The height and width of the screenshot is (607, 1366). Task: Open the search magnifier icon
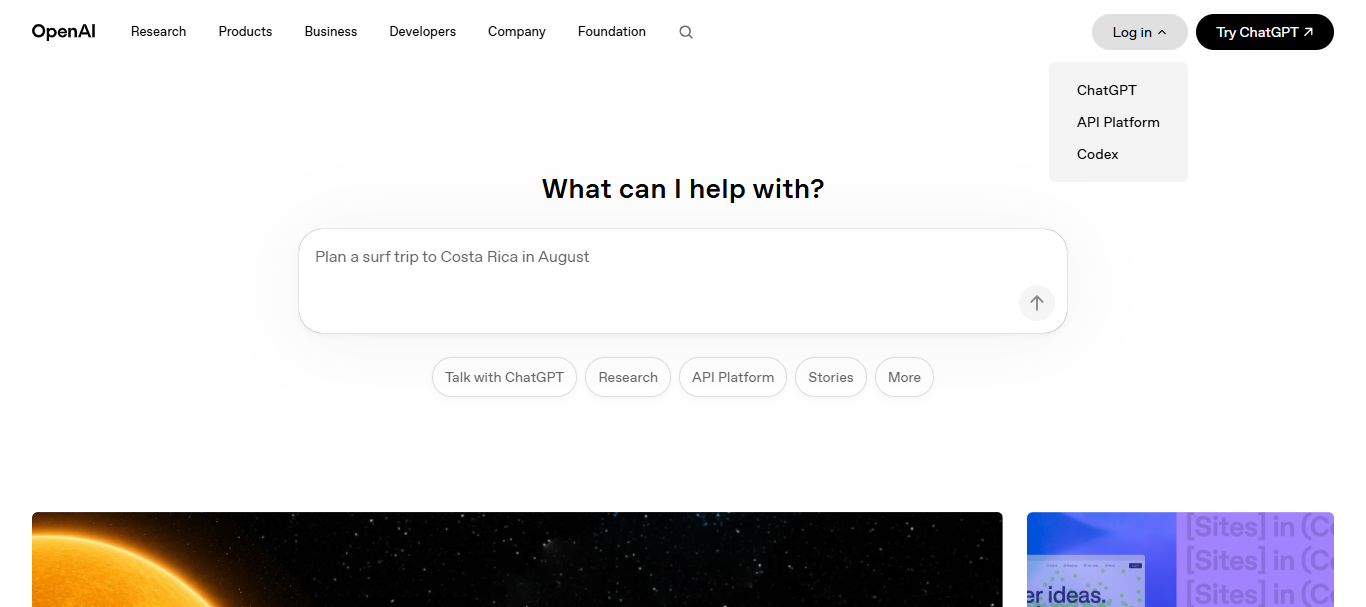(x=686, y=32)
